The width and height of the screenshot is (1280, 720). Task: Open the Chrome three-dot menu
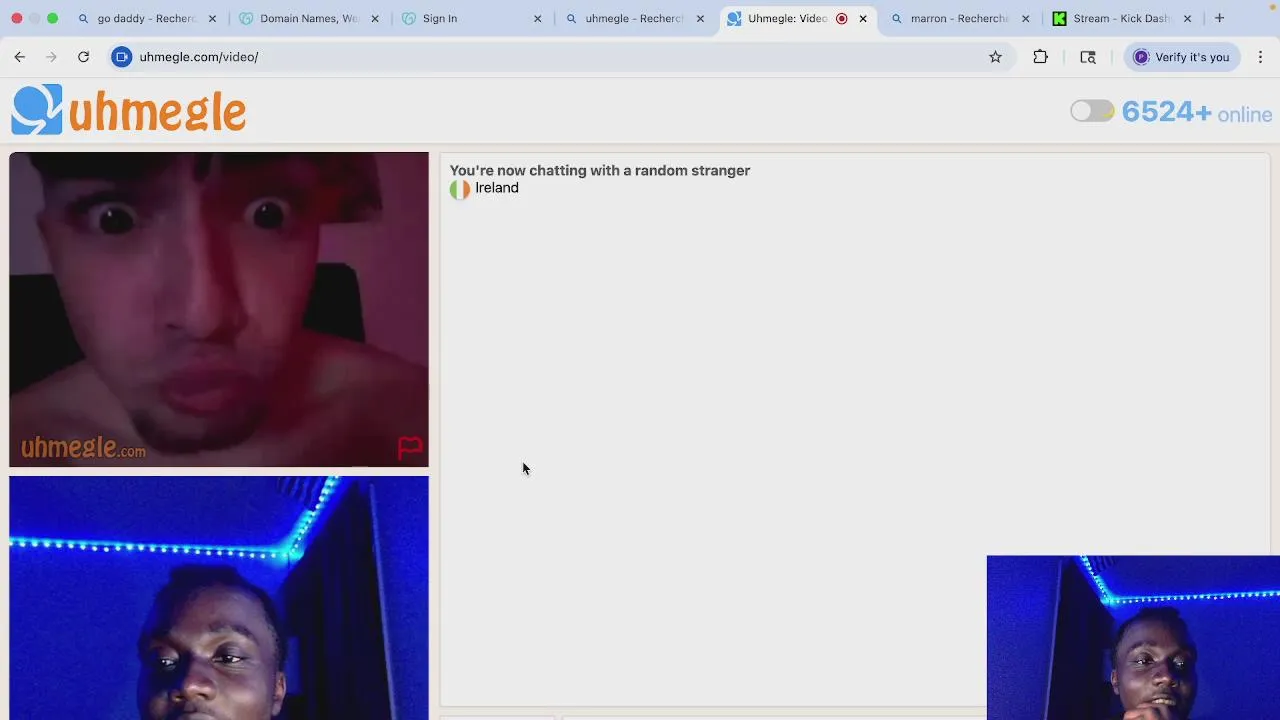click(x=1260, y=57)
